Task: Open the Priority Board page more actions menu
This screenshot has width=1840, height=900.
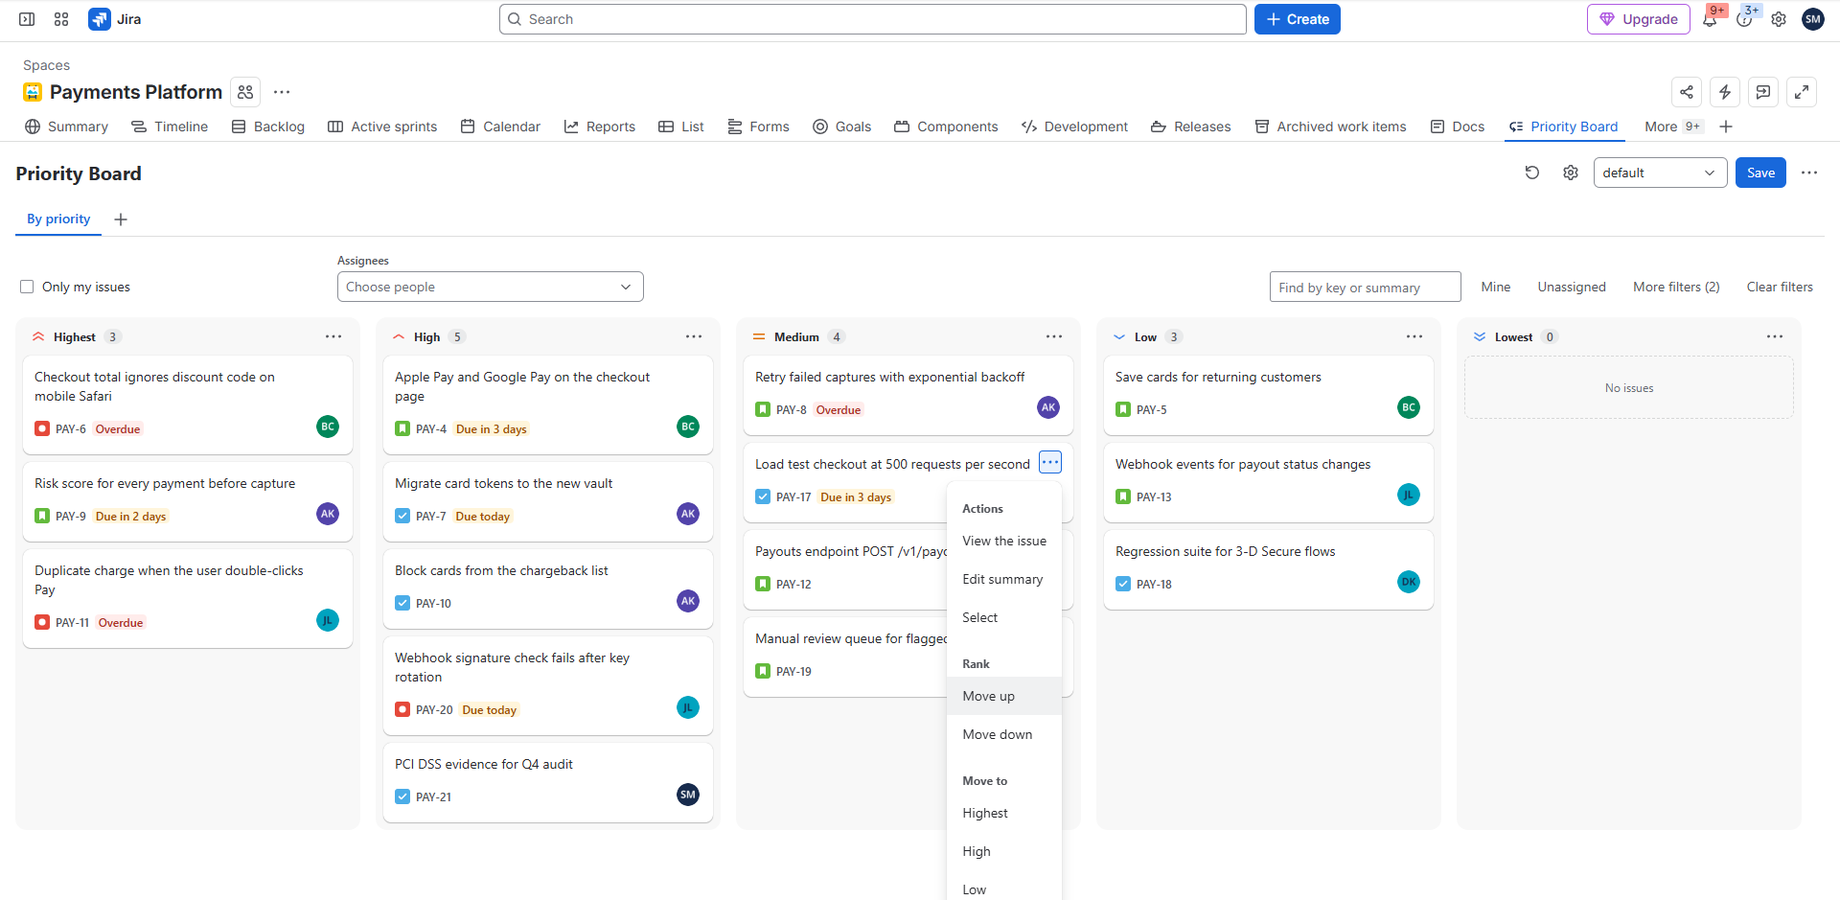Action: click(1809, 173)
